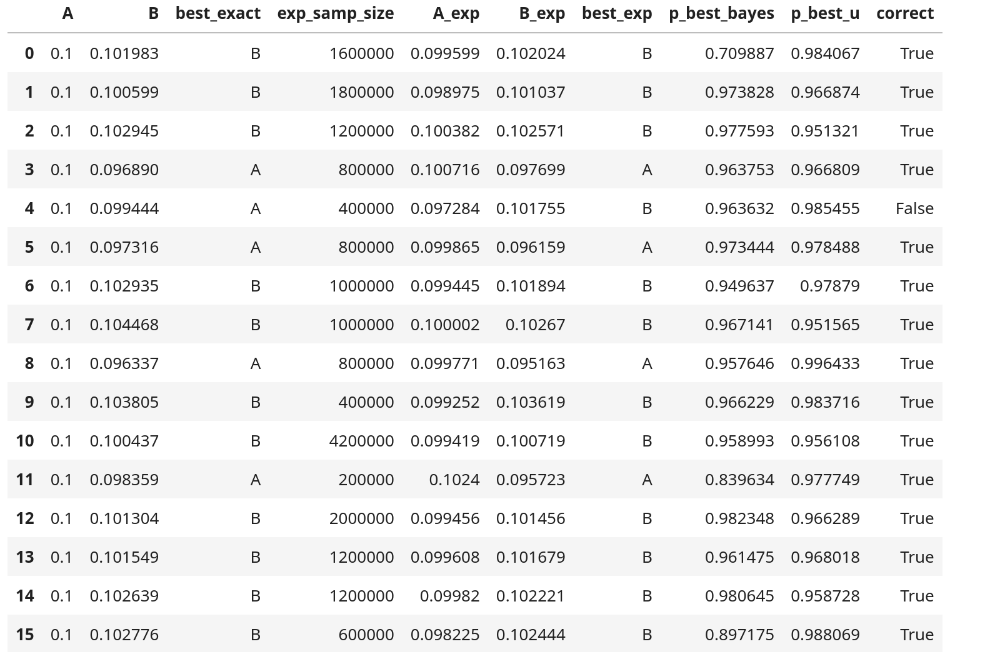Screen dimensions: 981x652
Task: Select row index 10
Action: [25, 441]
